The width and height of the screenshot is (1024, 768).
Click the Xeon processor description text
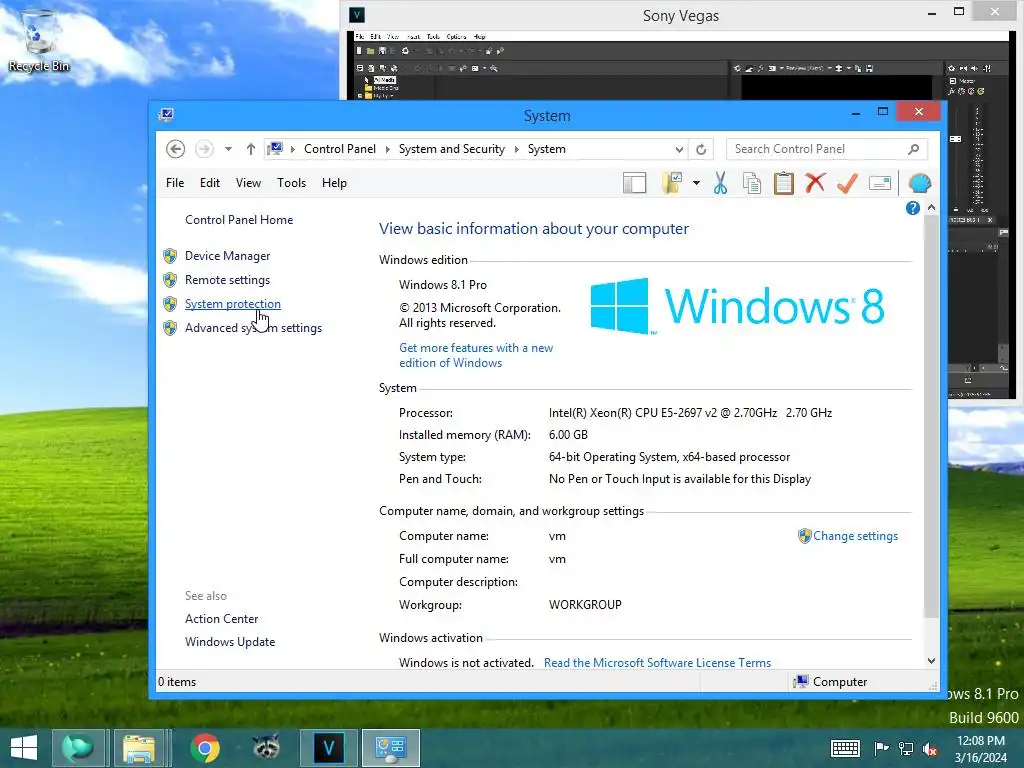click(x=690, y=413)
